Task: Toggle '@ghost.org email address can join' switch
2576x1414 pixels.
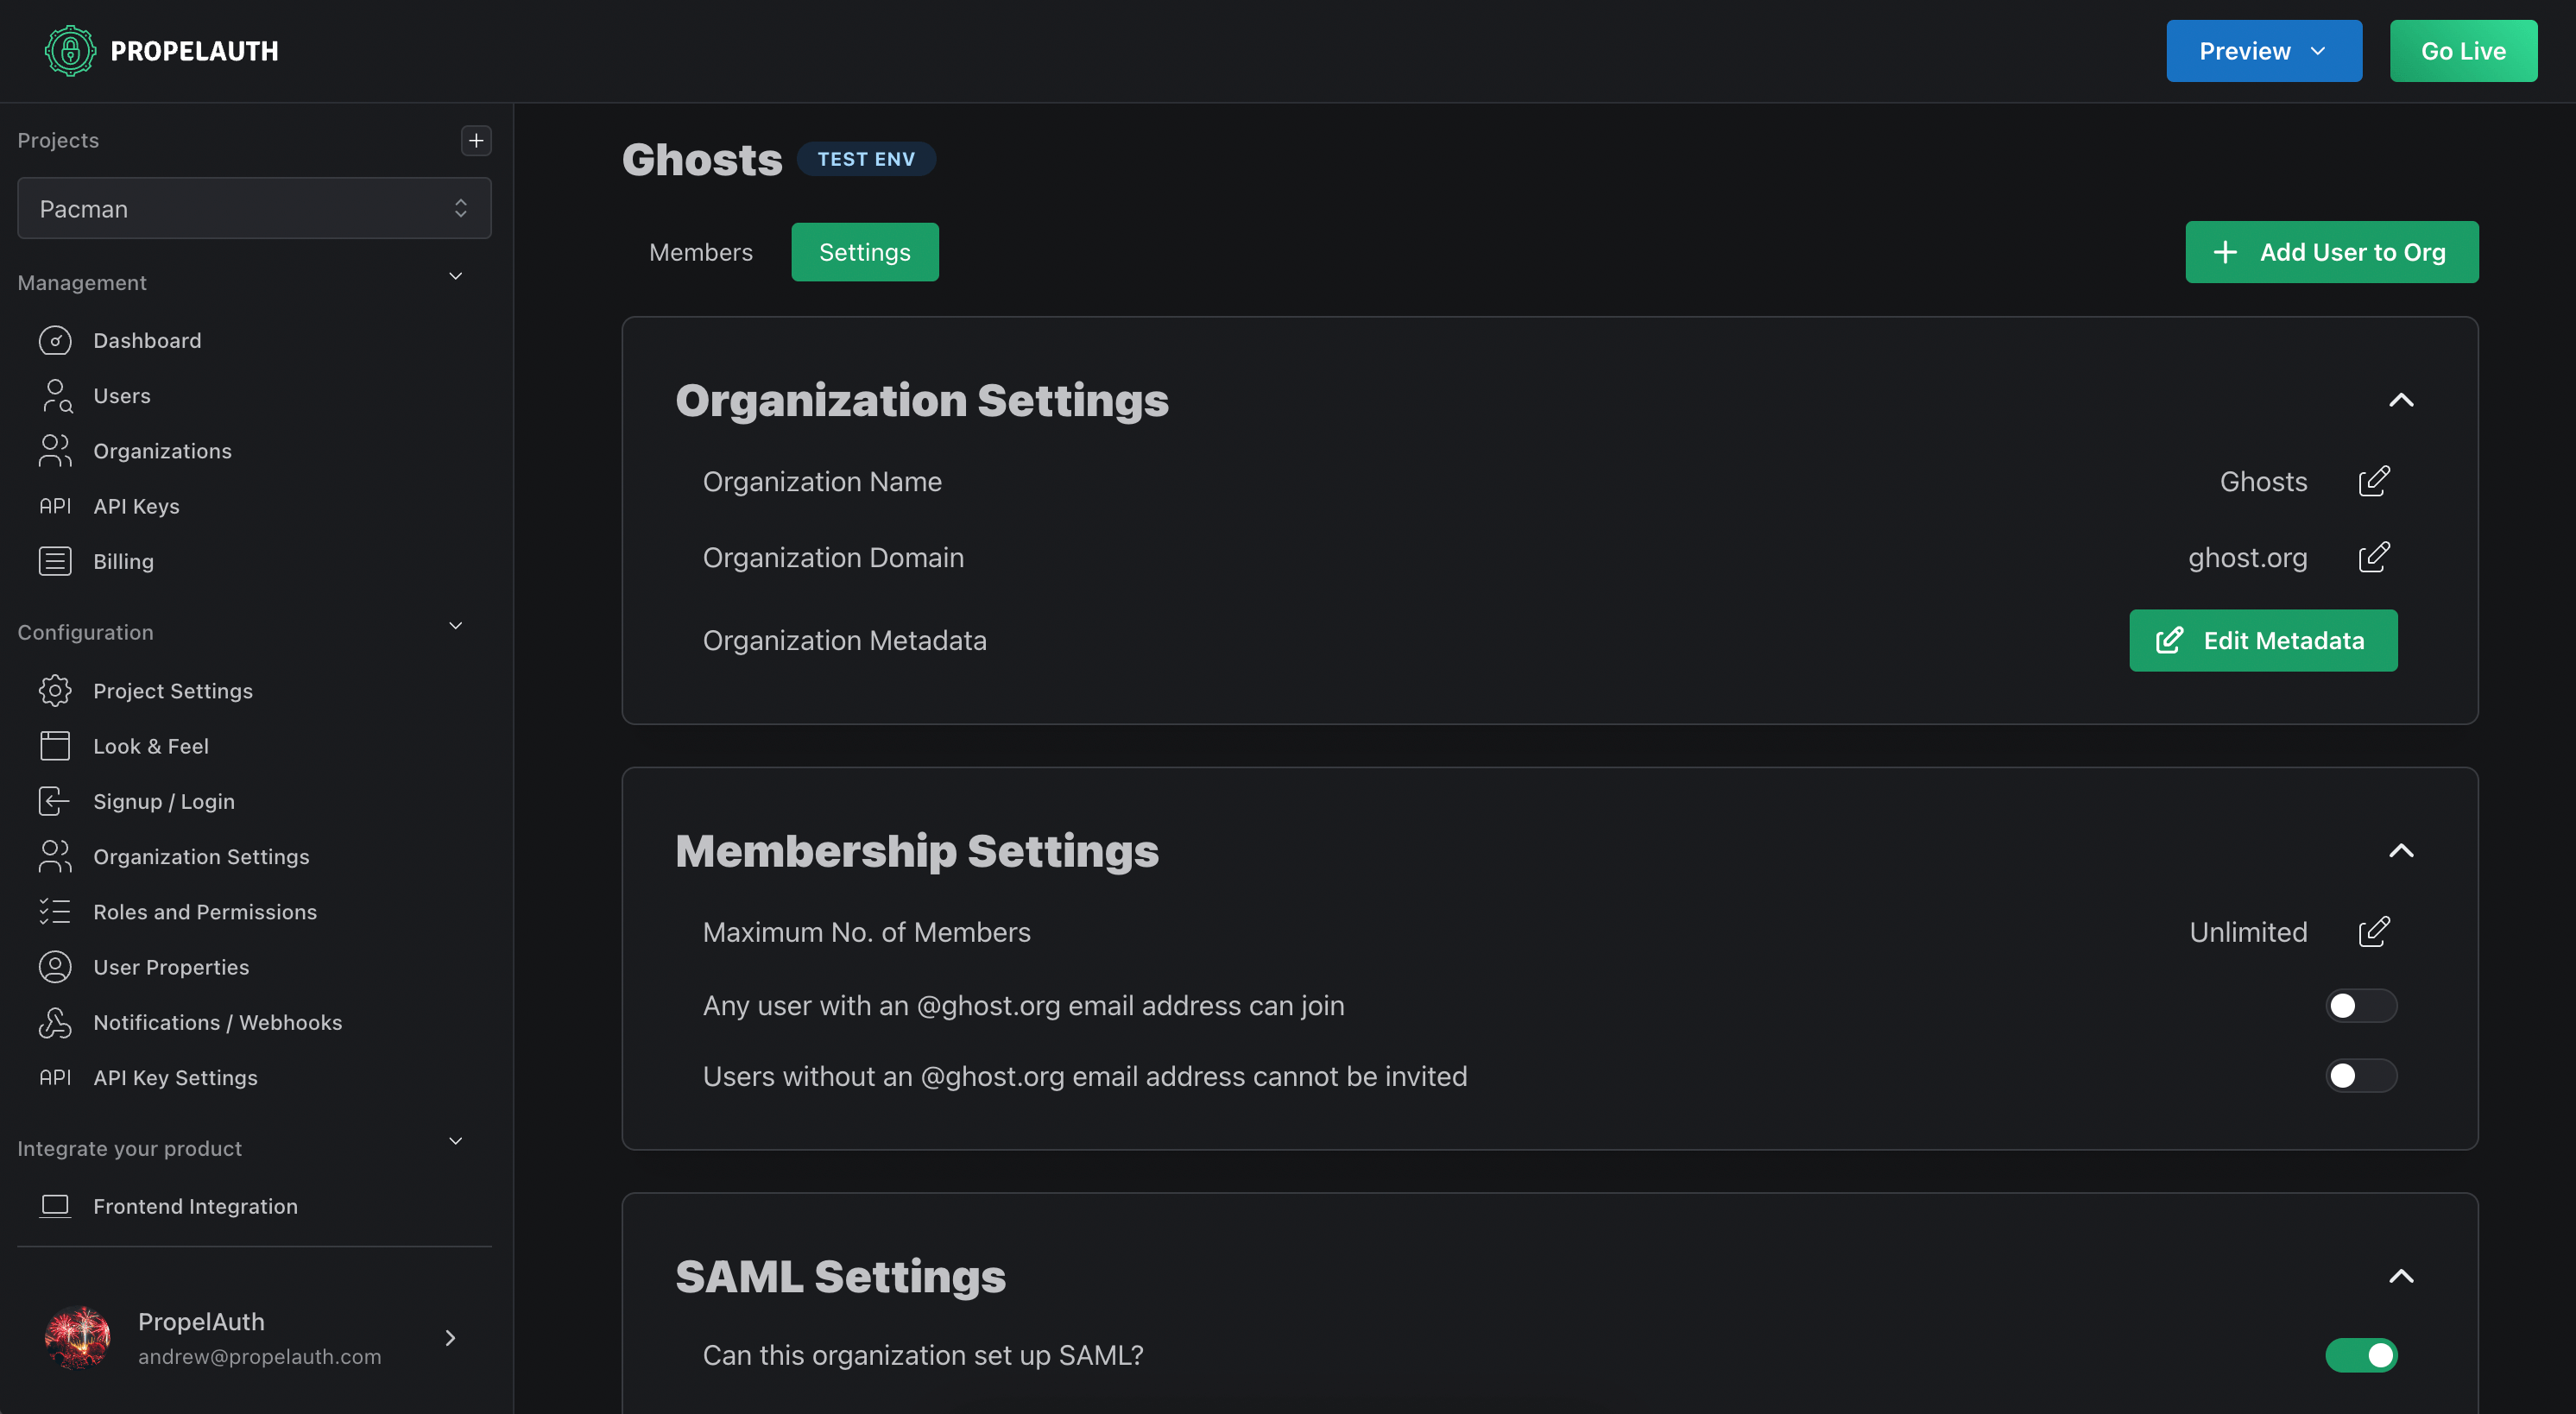Action: (2361, 1005)
